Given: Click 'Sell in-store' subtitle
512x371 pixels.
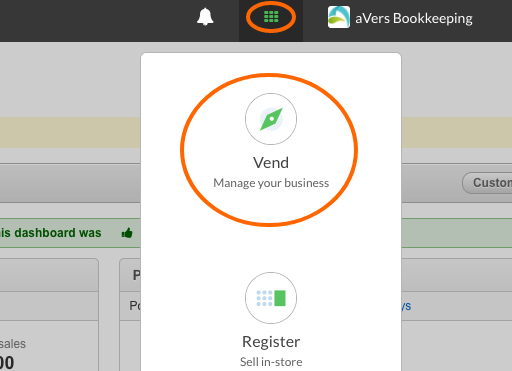Looking at the screenshot, I should click(x=271, y=362).
